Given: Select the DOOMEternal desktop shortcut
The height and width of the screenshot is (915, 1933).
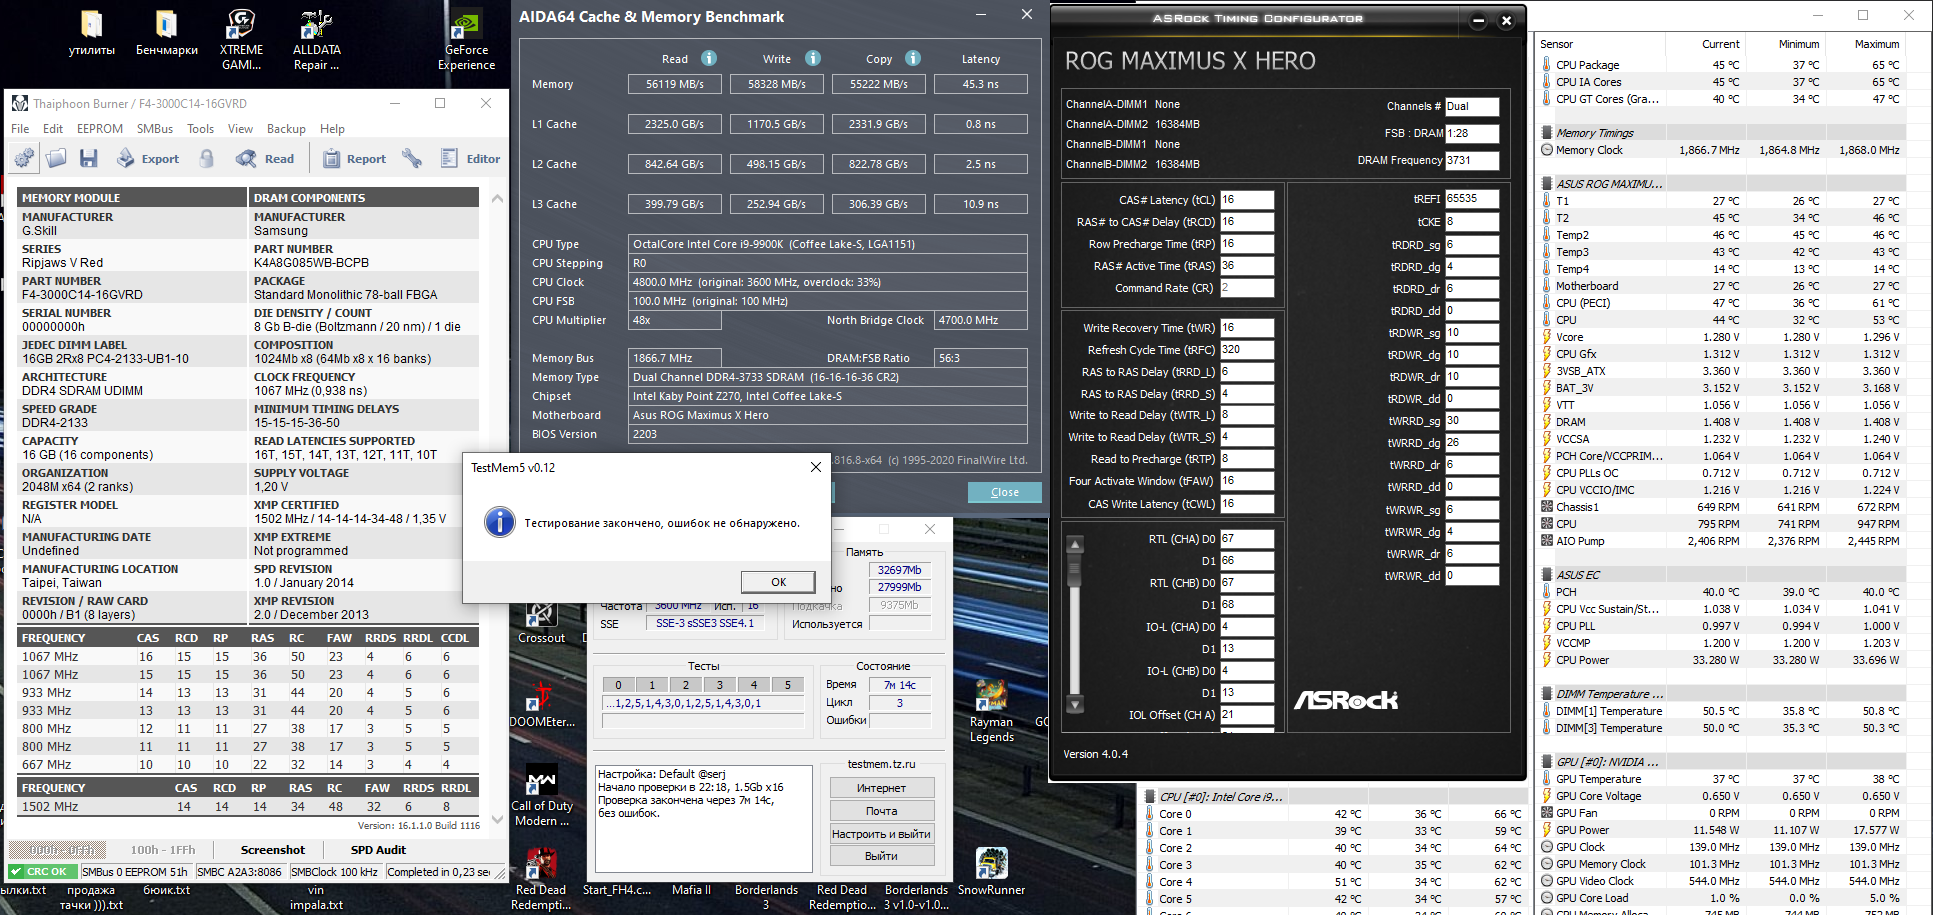Looking at the screenshot, I should pyautogui.click(x=542, y=704).
